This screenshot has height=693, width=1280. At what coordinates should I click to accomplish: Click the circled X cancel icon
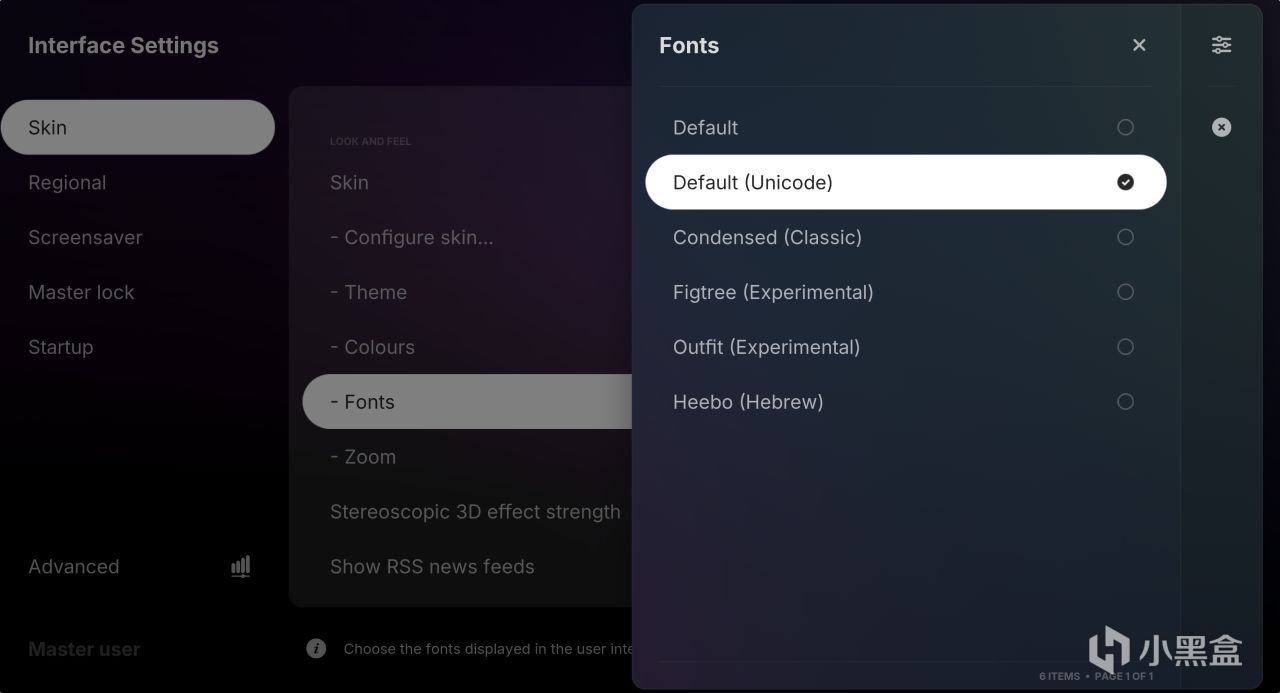pyautogui.click(x=1221, y=127)
